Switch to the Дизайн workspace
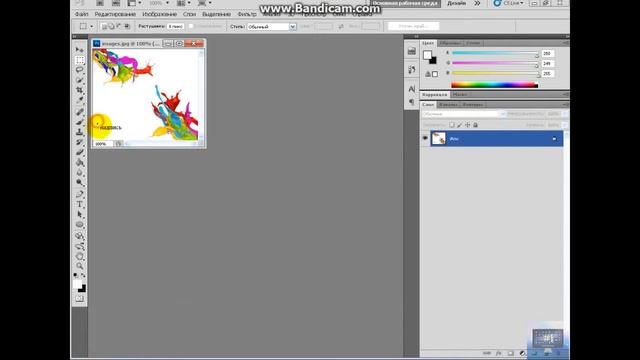The width and height of the screenshot is (640, 360). (456, 3)
